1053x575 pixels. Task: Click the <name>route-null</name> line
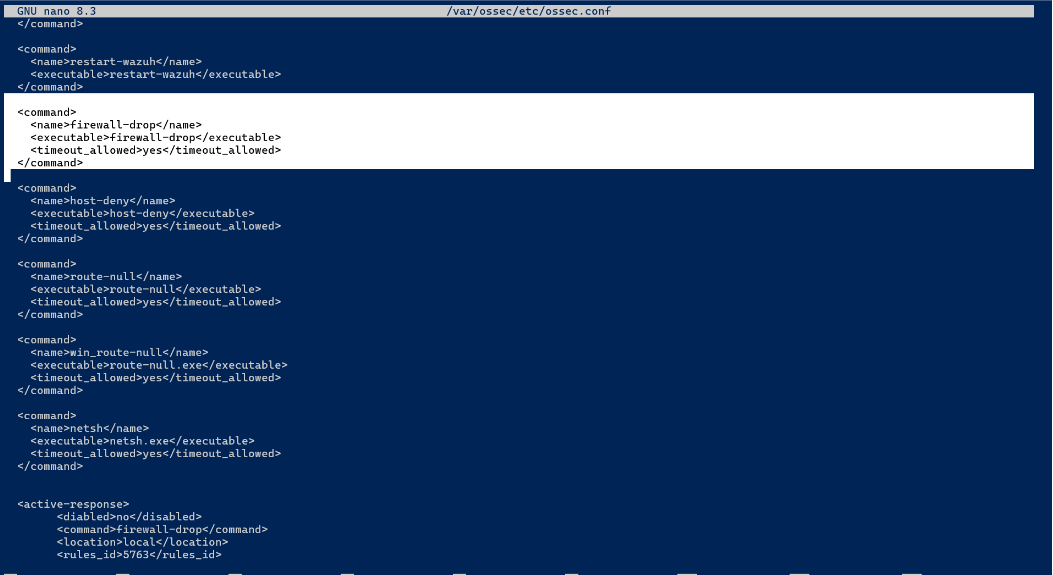(x=106, y=277)
